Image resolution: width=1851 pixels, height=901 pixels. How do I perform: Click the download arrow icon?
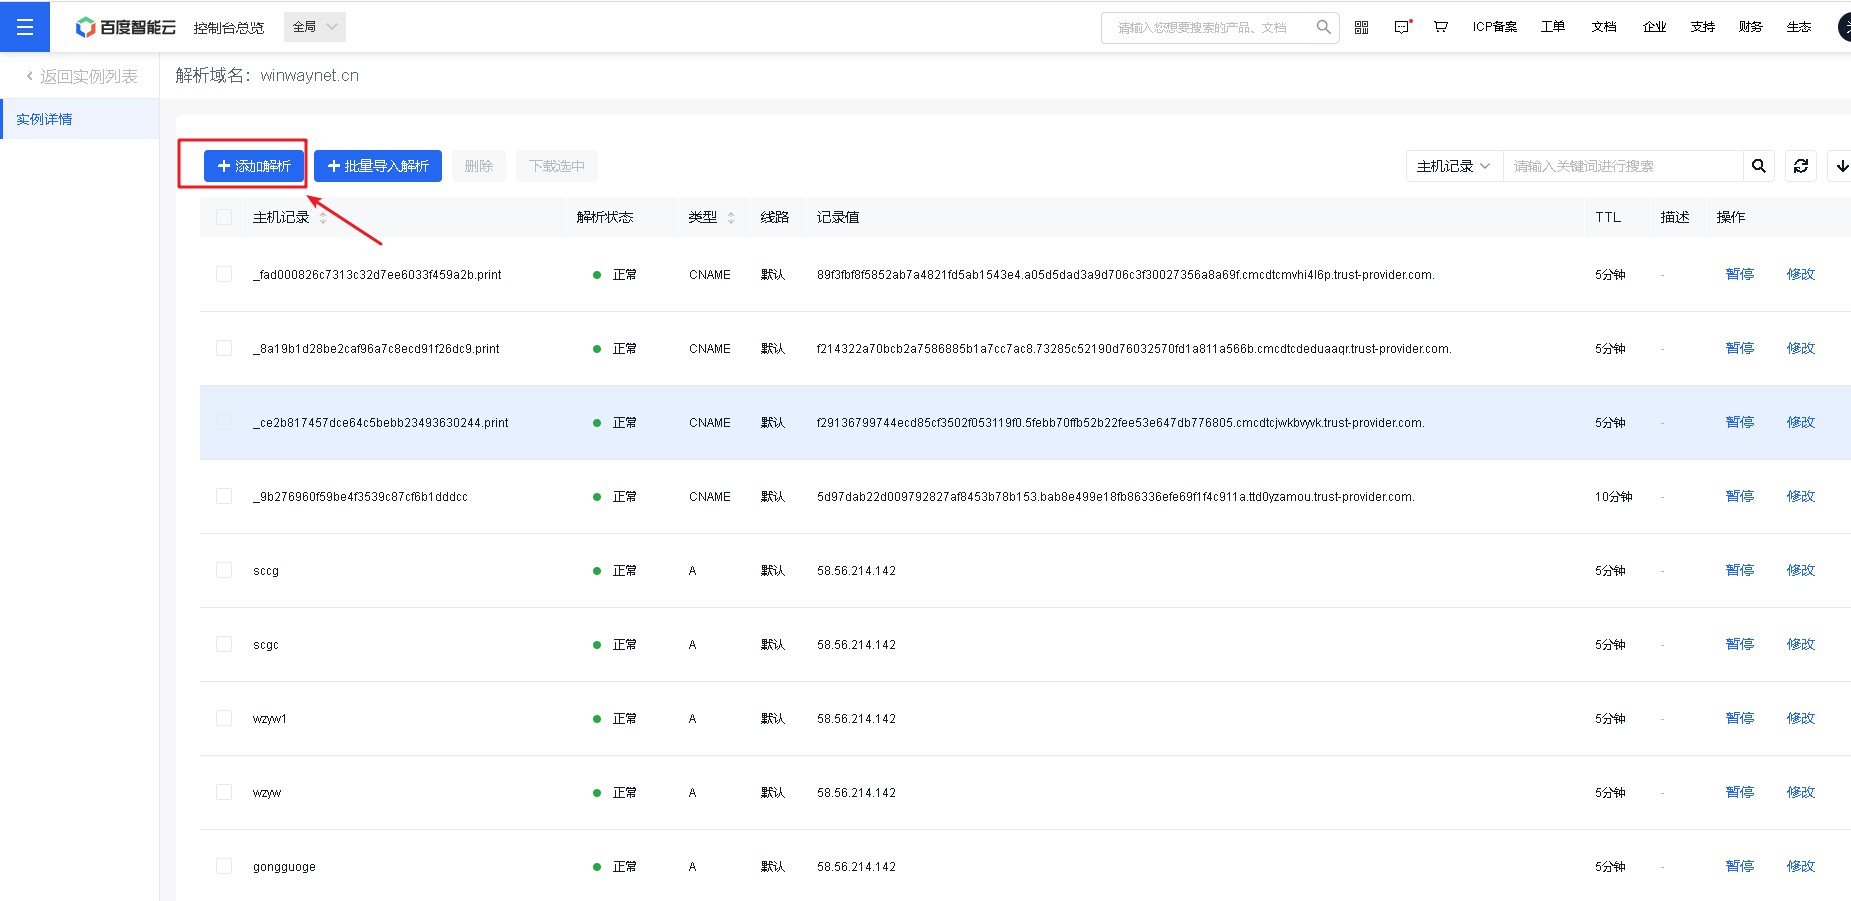(x=1840, y=166)
